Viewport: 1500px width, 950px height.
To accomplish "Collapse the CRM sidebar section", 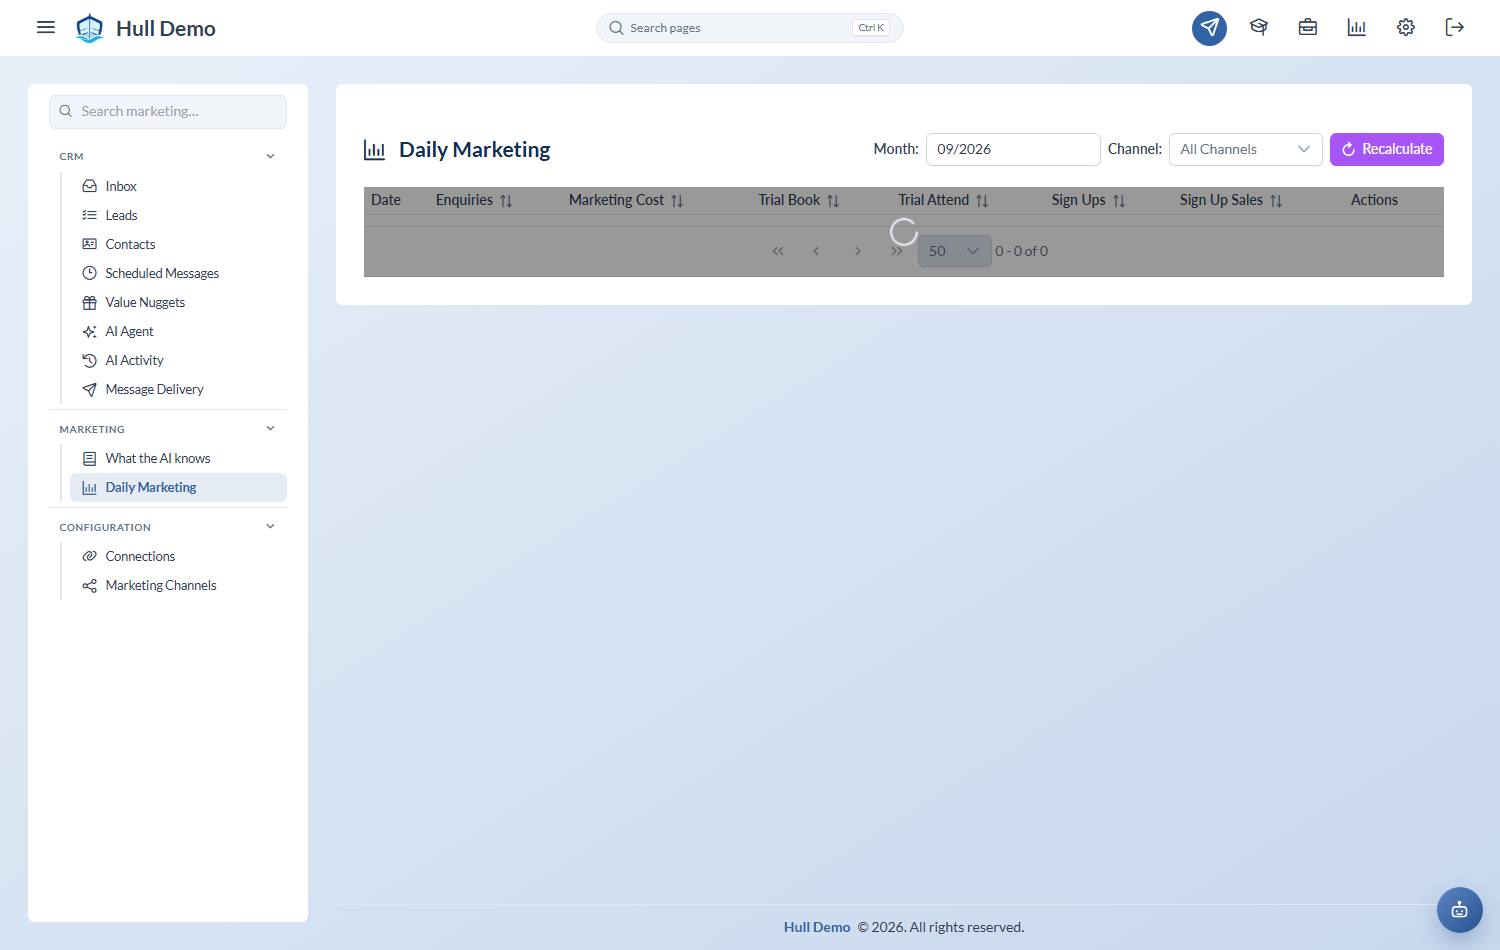I will pyautogui.click(x=270, y=156).
